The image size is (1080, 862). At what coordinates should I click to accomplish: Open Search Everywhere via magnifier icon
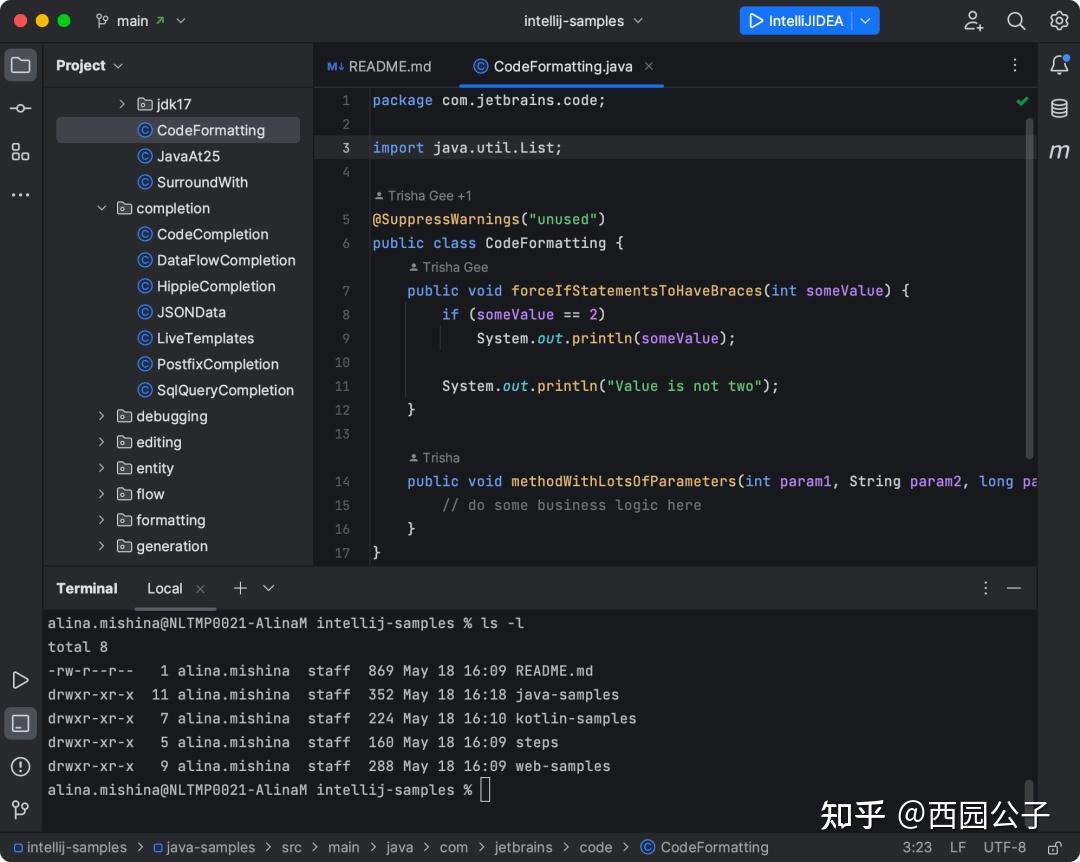tap(1016, 20)
